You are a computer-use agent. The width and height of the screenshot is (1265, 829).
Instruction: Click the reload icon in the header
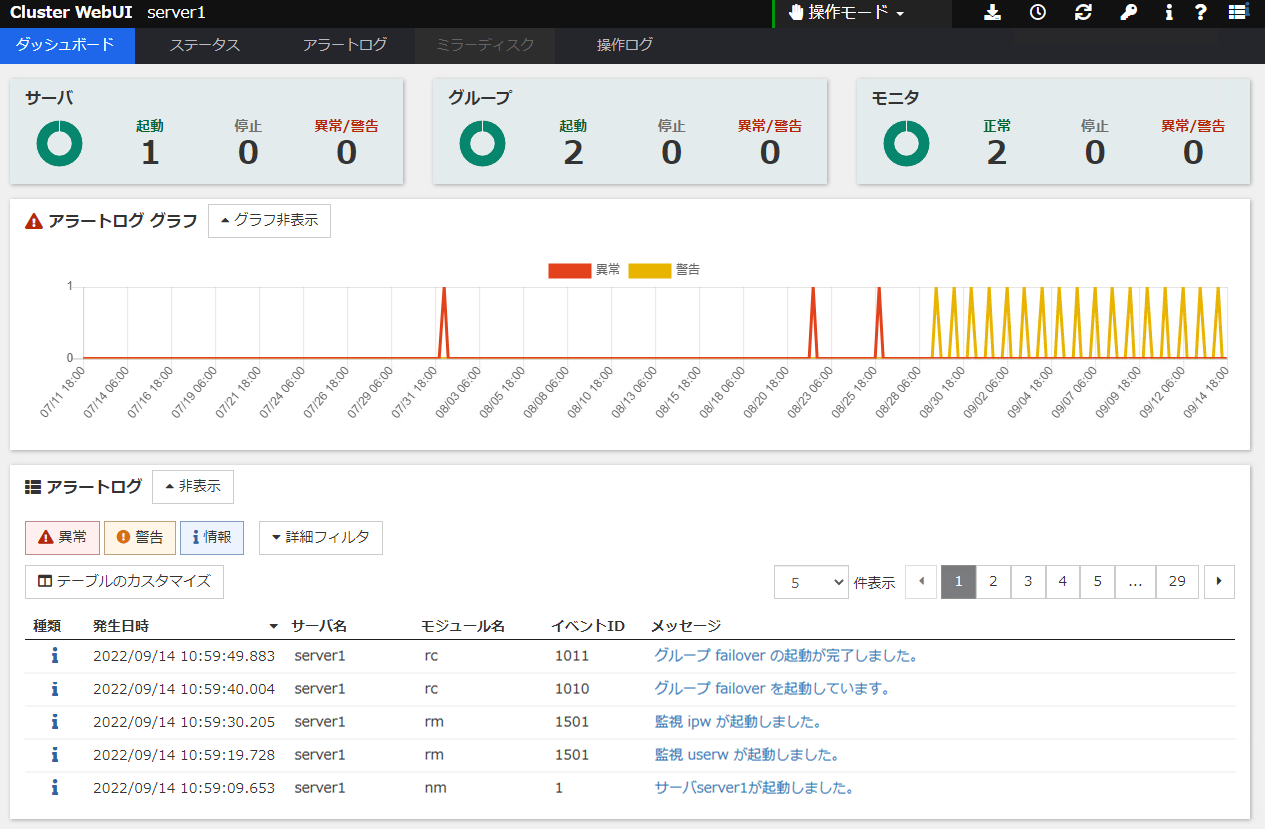click(x=1083, y=13)
